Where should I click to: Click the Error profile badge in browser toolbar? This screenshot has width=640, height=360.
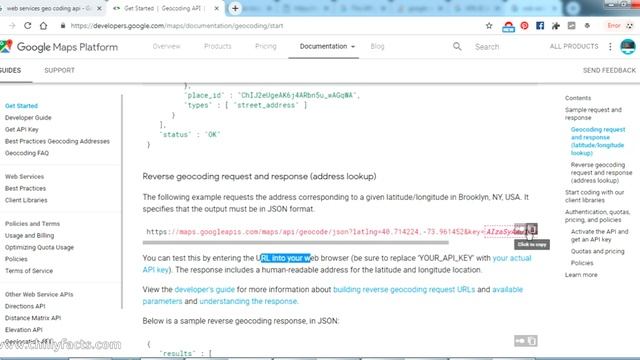(x=620, y=26)
